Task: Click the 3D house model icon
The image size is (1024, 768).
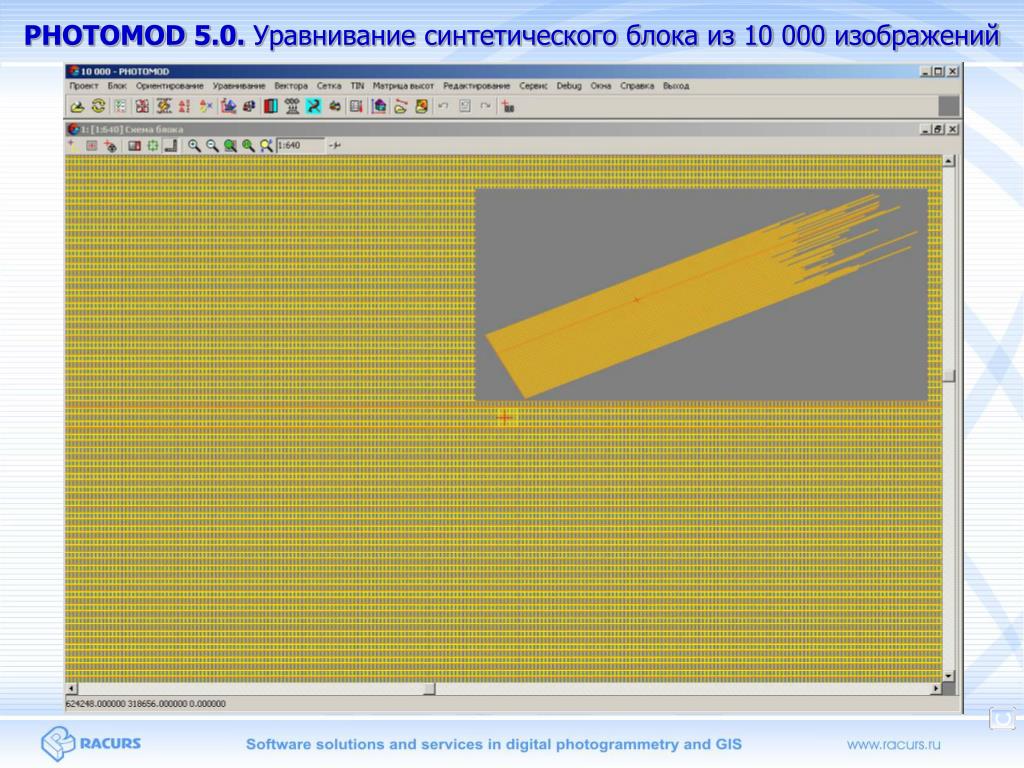Action: click(379, 106)
